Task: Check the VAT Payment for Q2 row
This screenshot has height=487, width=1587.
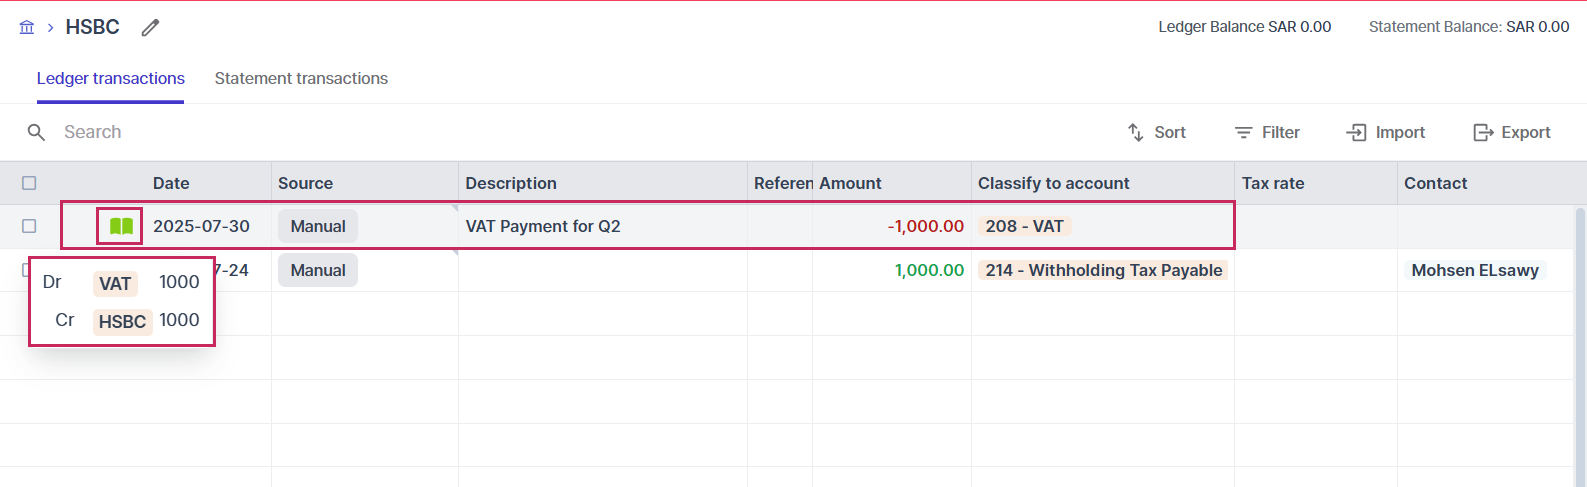Action: point(29,226)
